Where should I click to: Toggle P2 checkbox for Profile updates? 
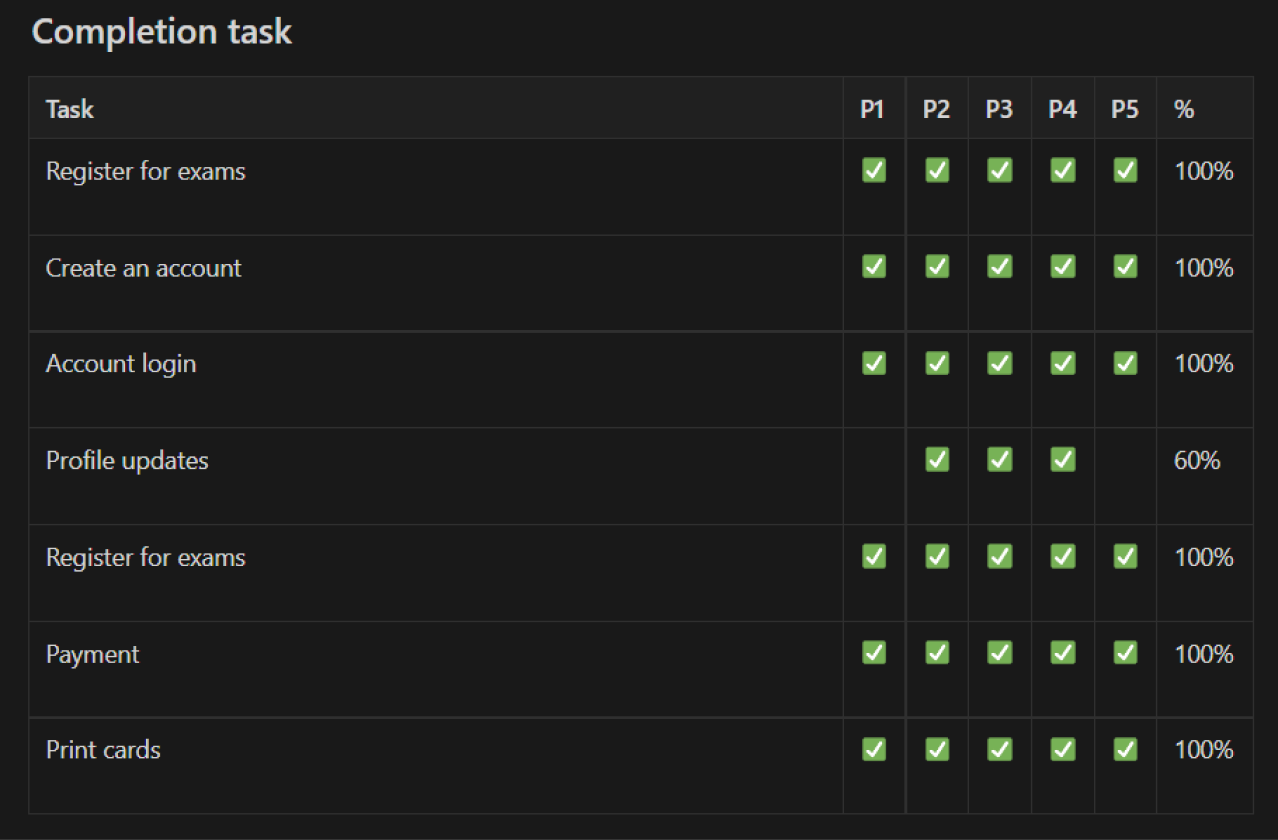pyautogui.click(x=937, y=460)
